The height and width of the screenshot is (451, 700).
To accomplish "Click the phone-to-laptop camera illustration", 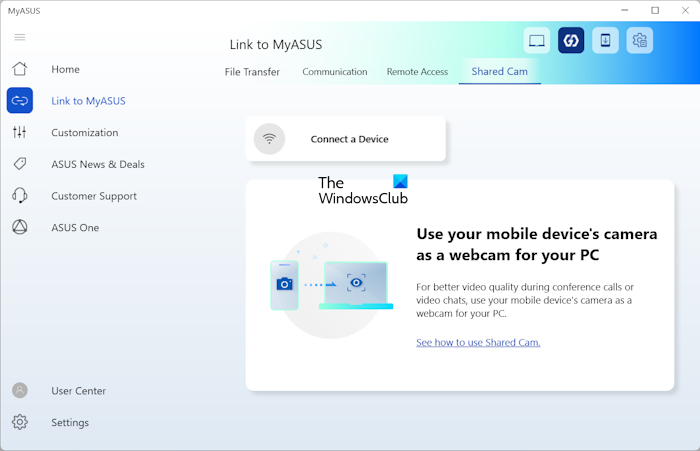I will [331, 283].
